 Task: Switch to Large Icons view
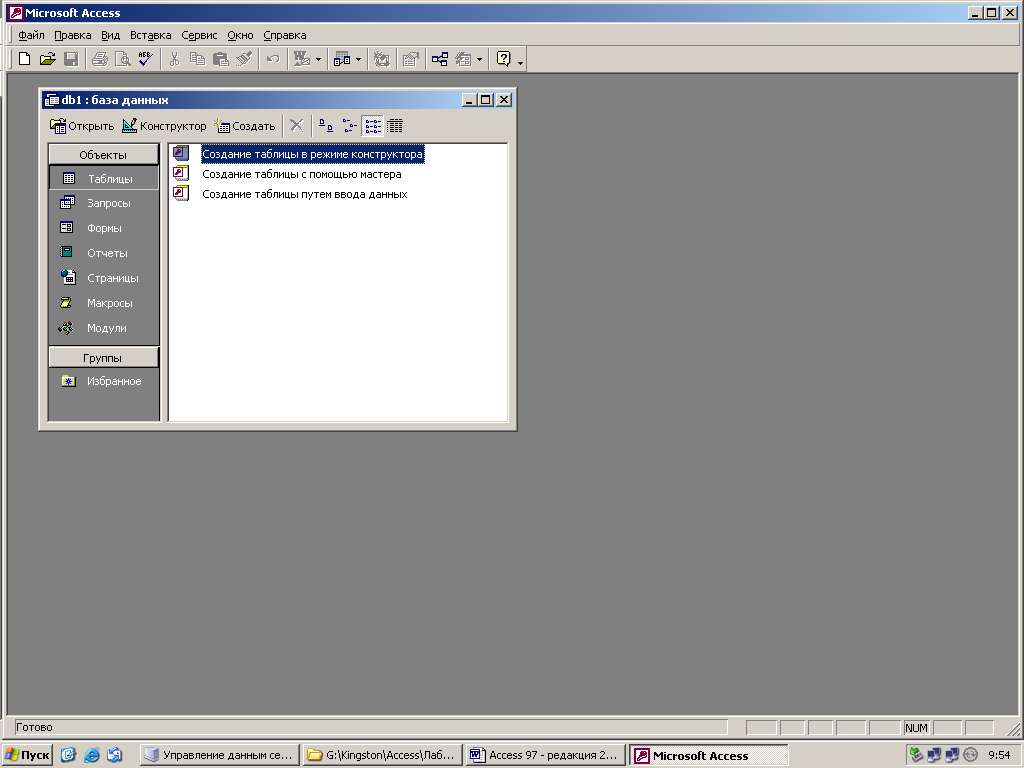point(325,125)
